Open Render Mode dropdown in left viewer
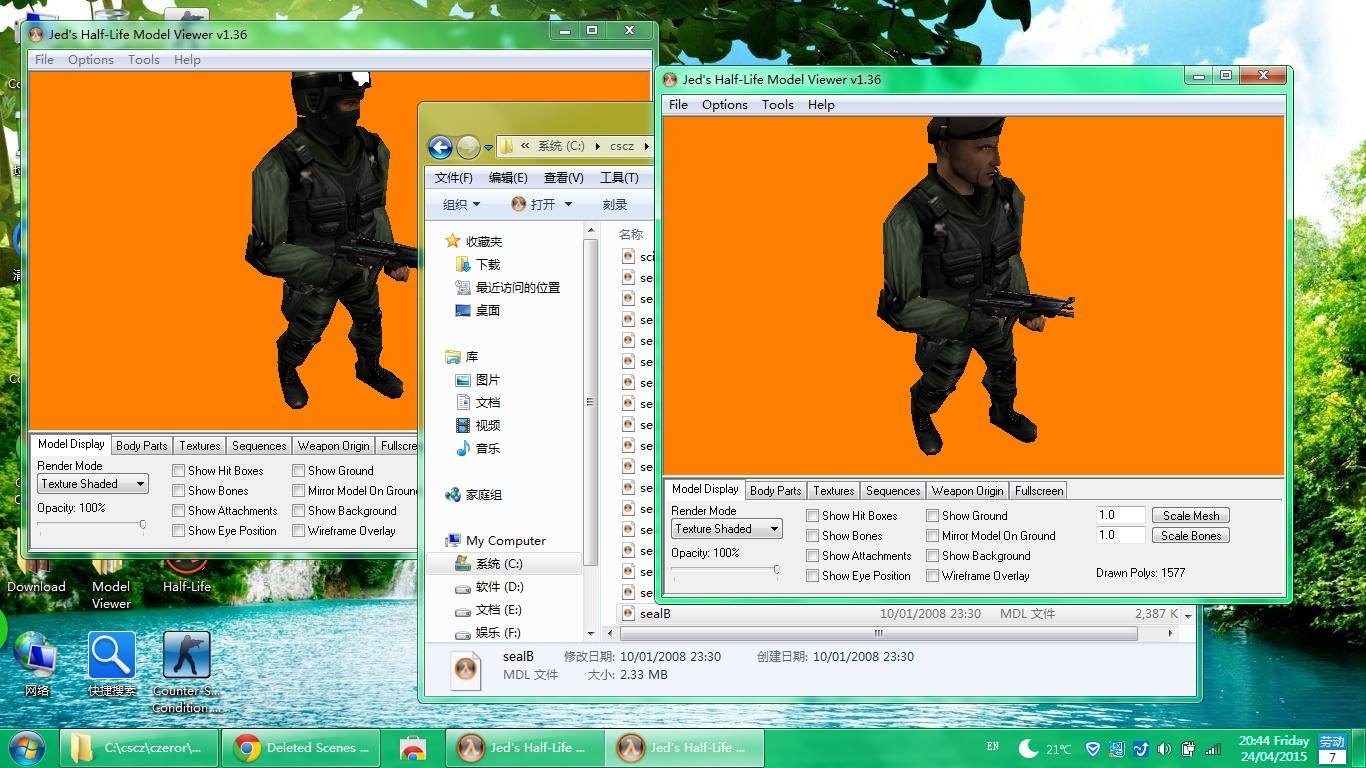1366x768 pixels. point(93,484)
